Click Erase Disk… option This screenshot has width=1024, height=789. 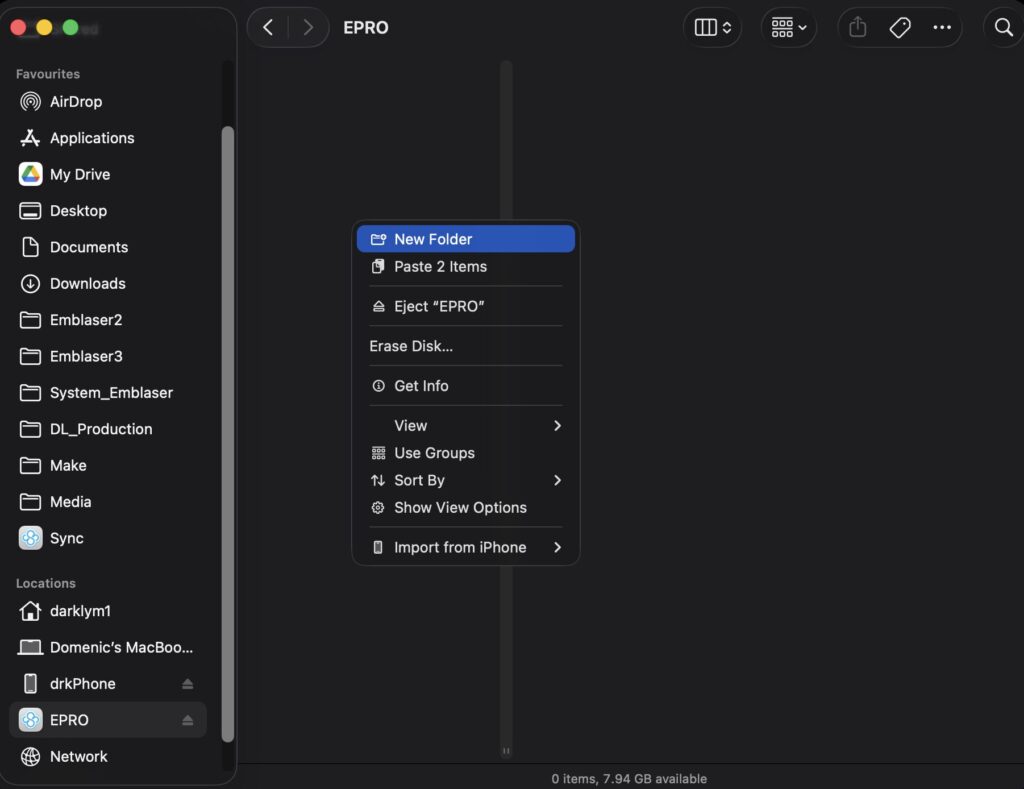pyautogui.click(x=411, y=346)
